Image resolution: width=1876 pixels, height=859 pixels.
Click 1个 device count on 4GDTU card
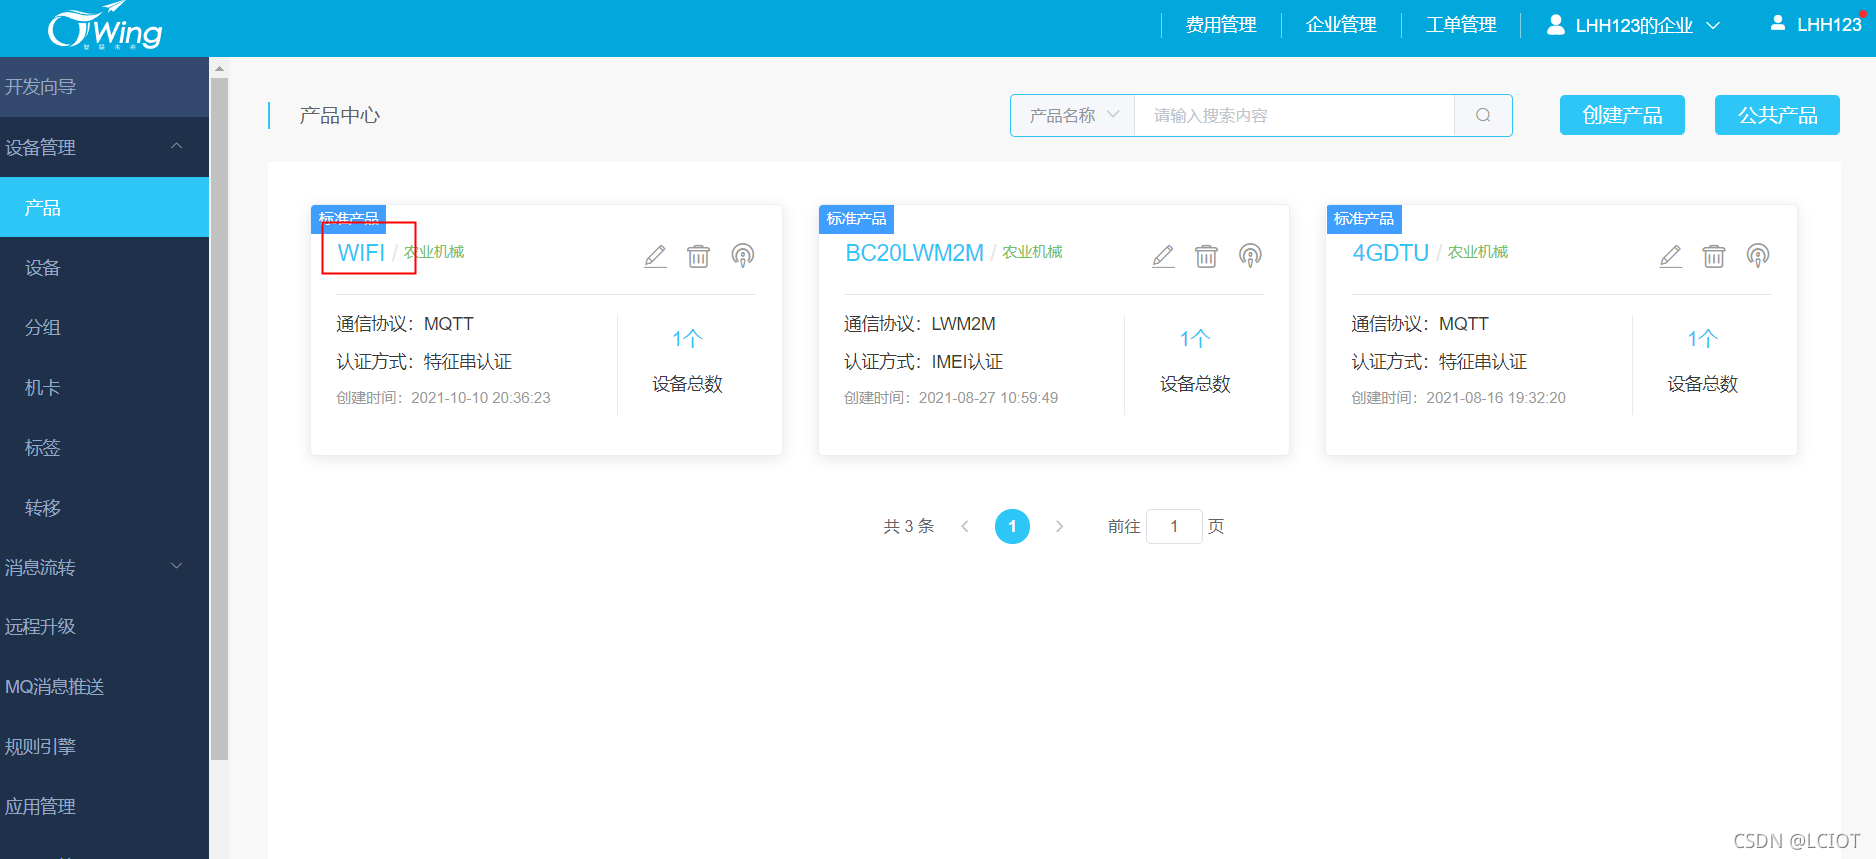point(1703,339)
